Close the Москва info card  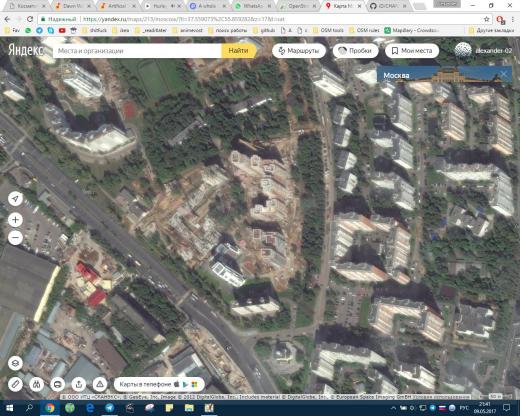point(503,74)
